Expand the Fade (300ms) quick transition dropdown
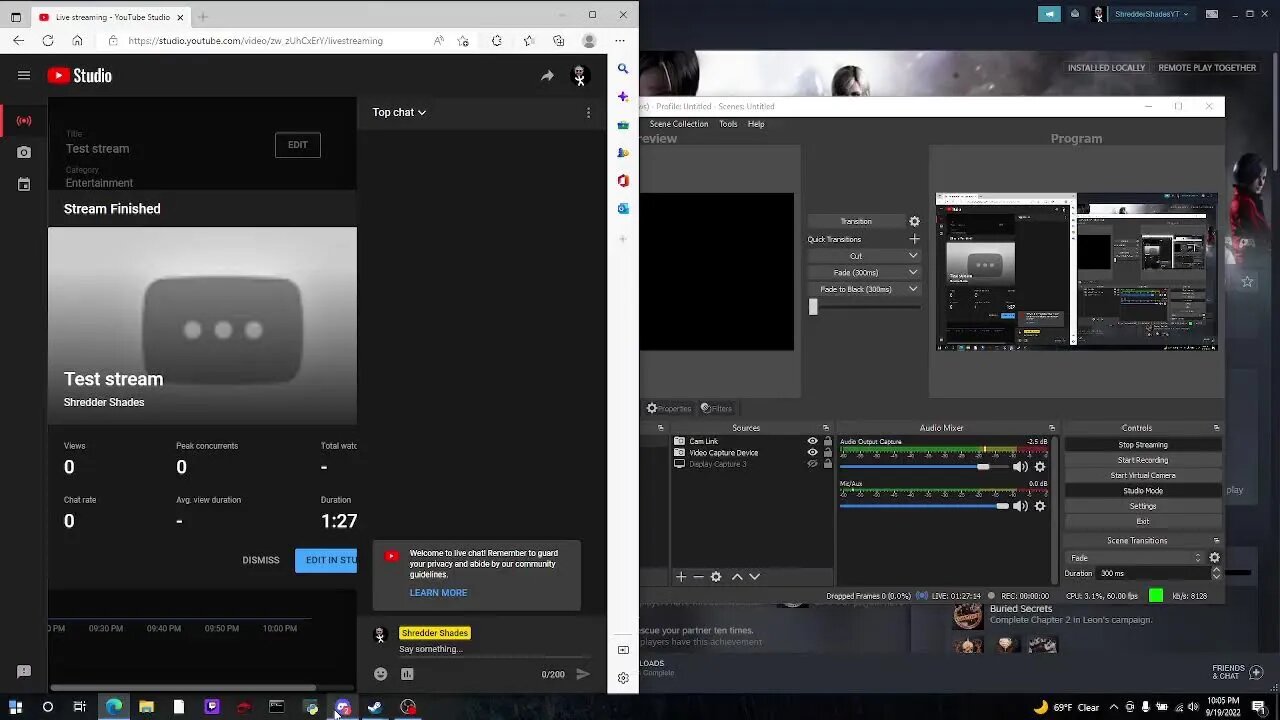The width and height of the screenshot is (1280, 720). [913, 273]
